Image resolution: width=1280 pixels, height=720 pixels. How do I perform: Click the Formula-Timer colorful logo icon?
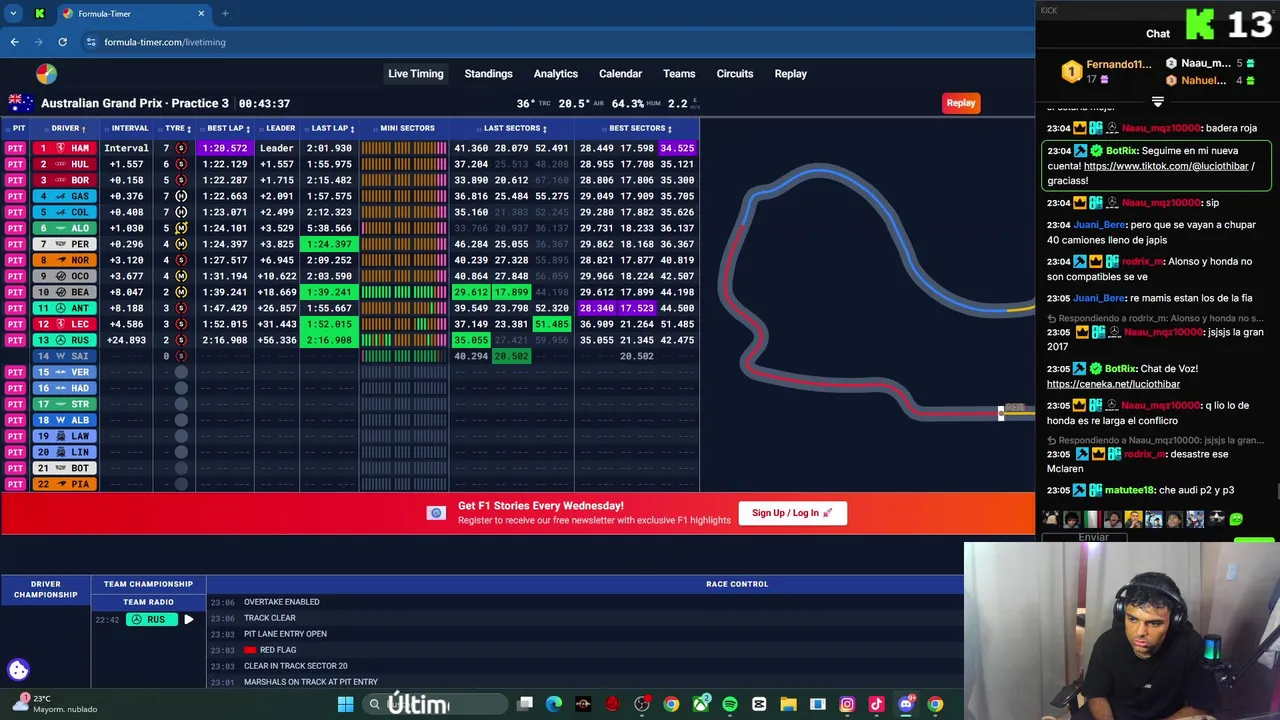point(46,74)
